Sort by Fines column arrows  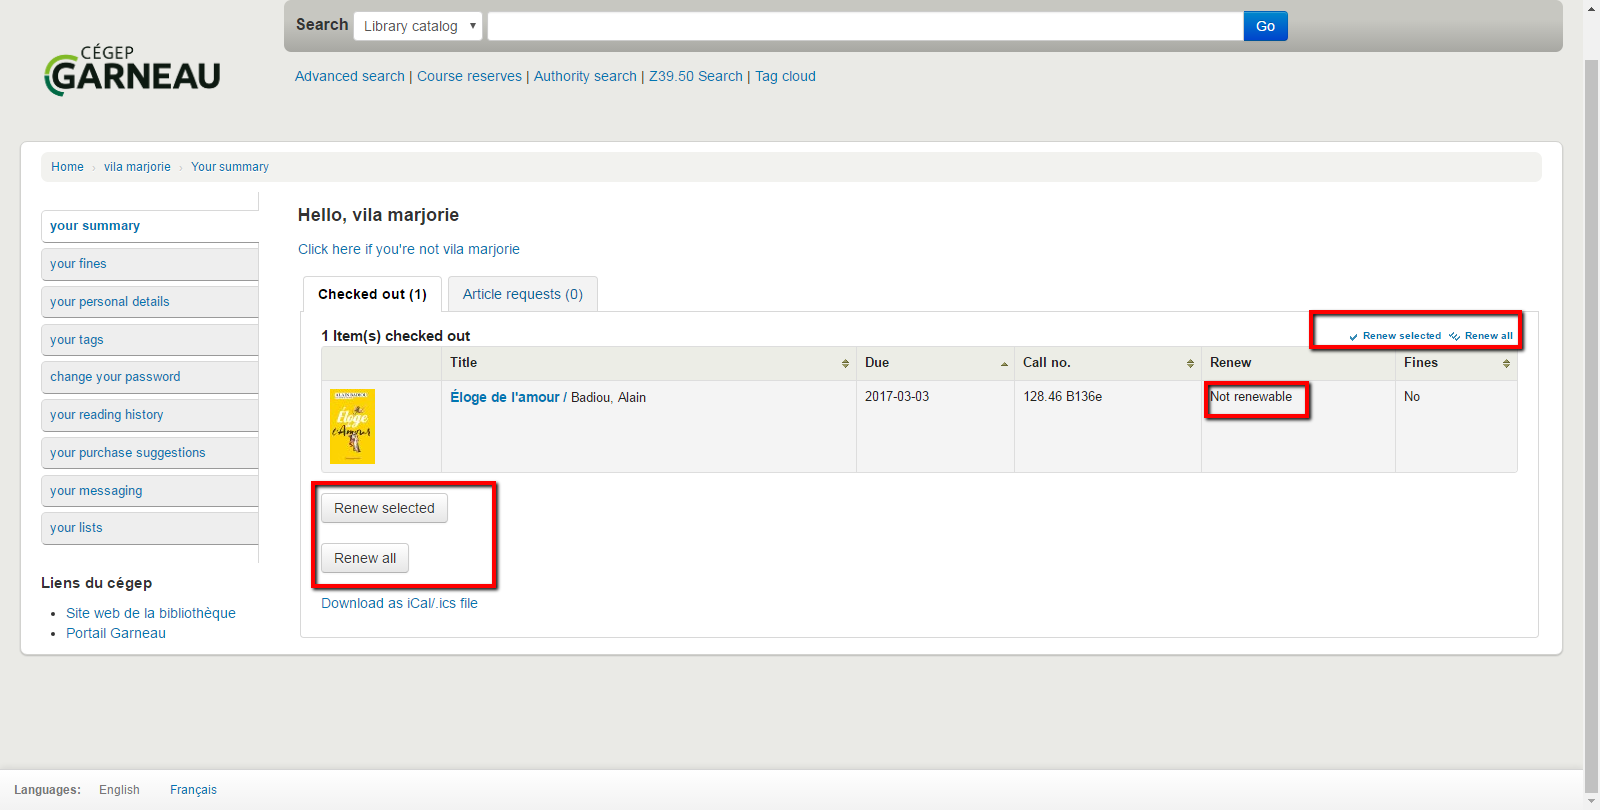point(1506,364)
